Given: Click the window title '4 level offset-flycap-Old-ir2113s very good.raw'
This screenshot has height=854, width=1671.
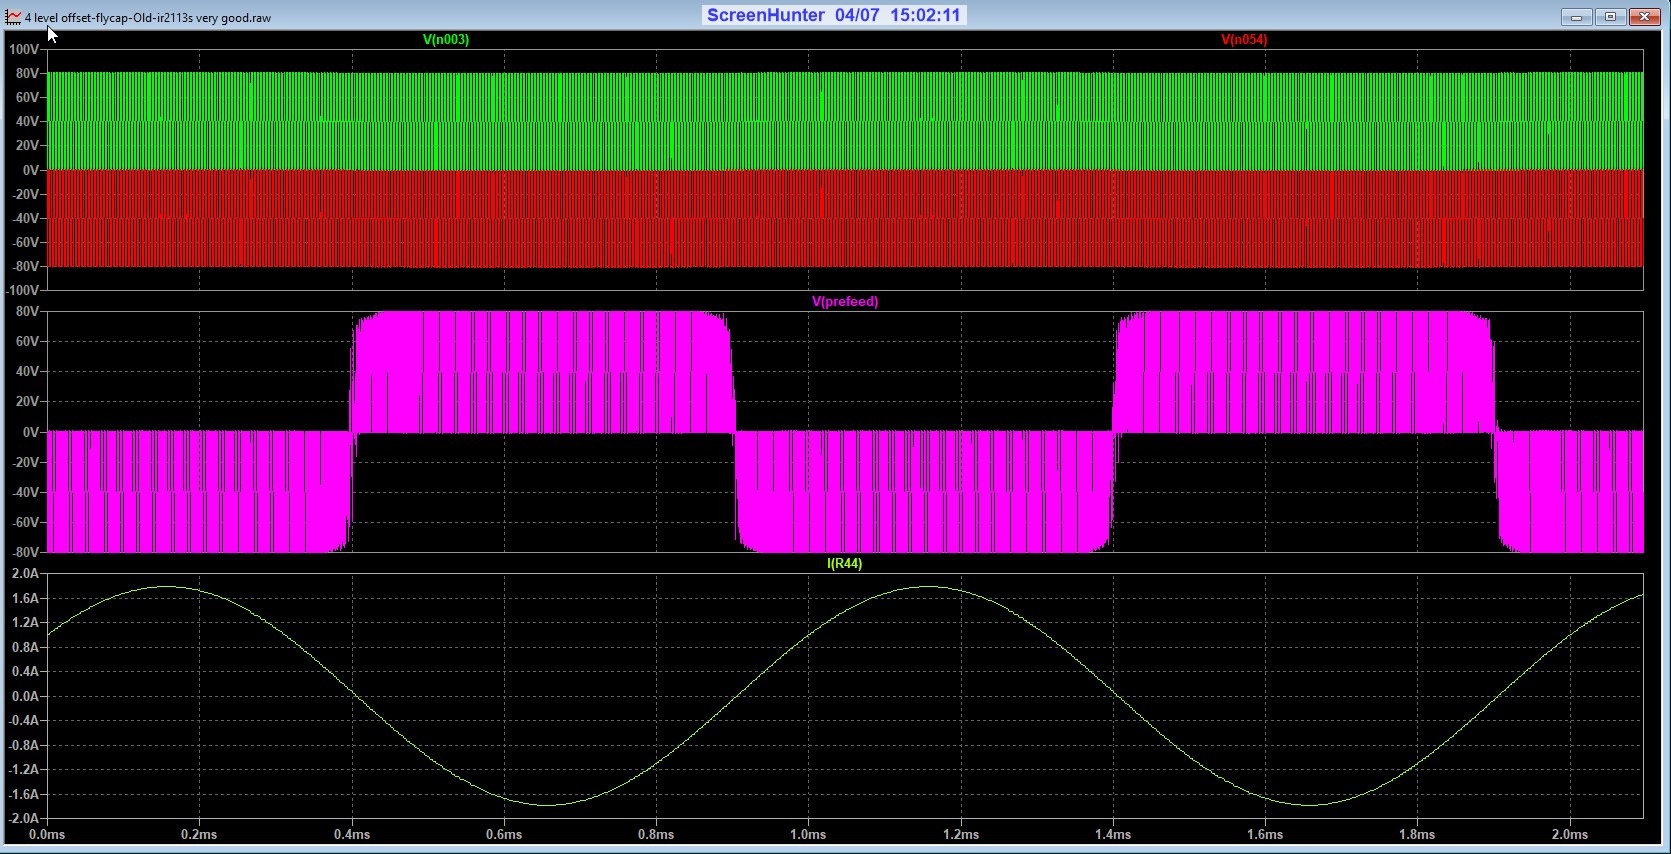Looking at the screenshot, I should pyautogui.click(x=148, y=18).
